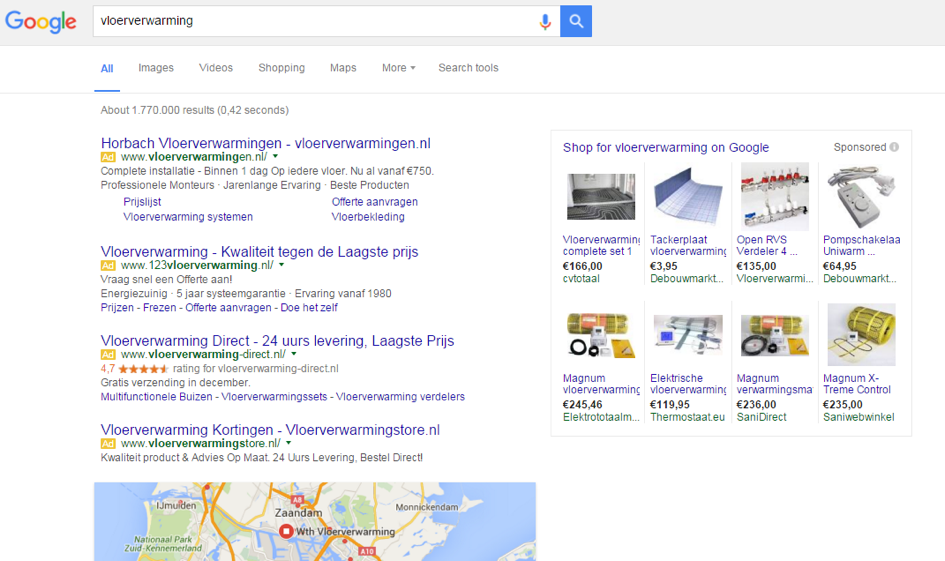Click Magnum X-Treme Control product image
Screen dimensions: 945x561
point(861,335)
